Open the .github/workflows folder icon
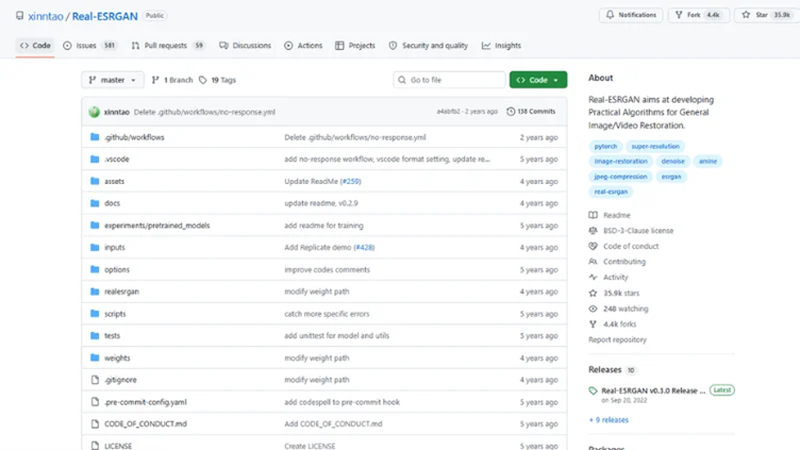The height and width of the screenshot is (450, 800). point(94,137)
